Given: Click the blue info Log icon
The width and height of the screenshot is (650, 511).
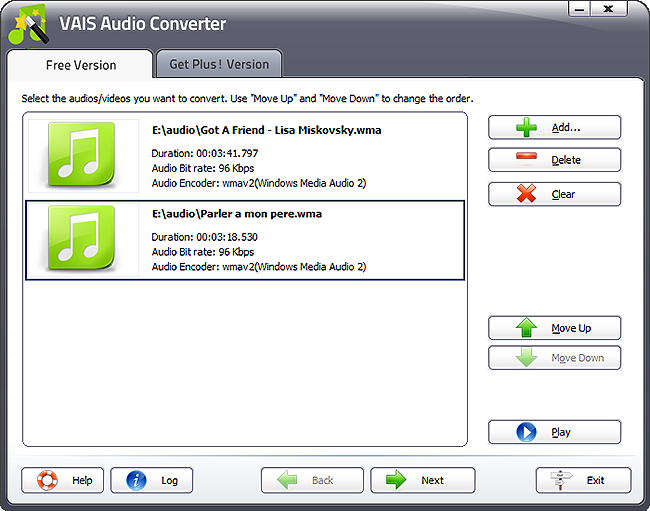Looking at the screenshot, I should 136,480.
